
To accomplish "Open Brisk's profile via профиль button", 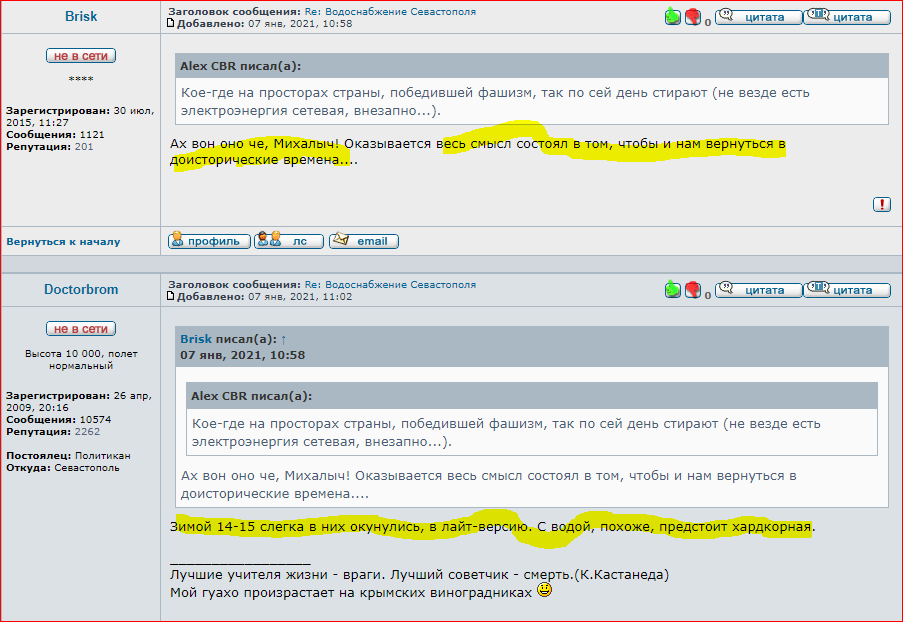I will (x=209, y=241).
